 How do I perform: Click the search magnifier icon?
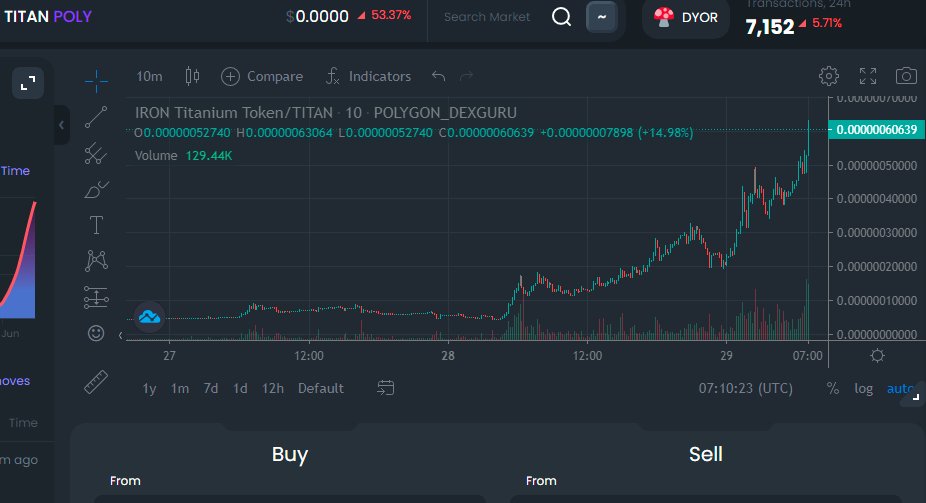562,17
